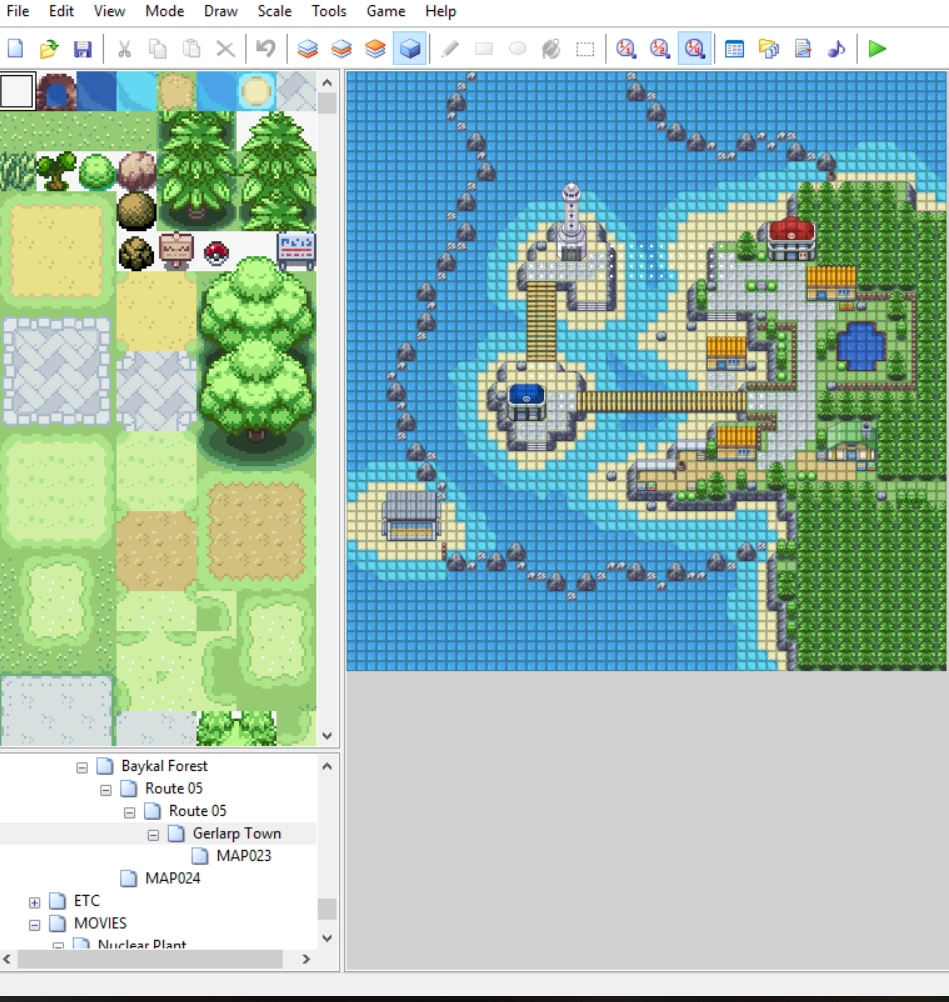Viewport: 949px width, 1002px height.
Task: Select the Pencil draw tool
Action: tap(450, 49)
